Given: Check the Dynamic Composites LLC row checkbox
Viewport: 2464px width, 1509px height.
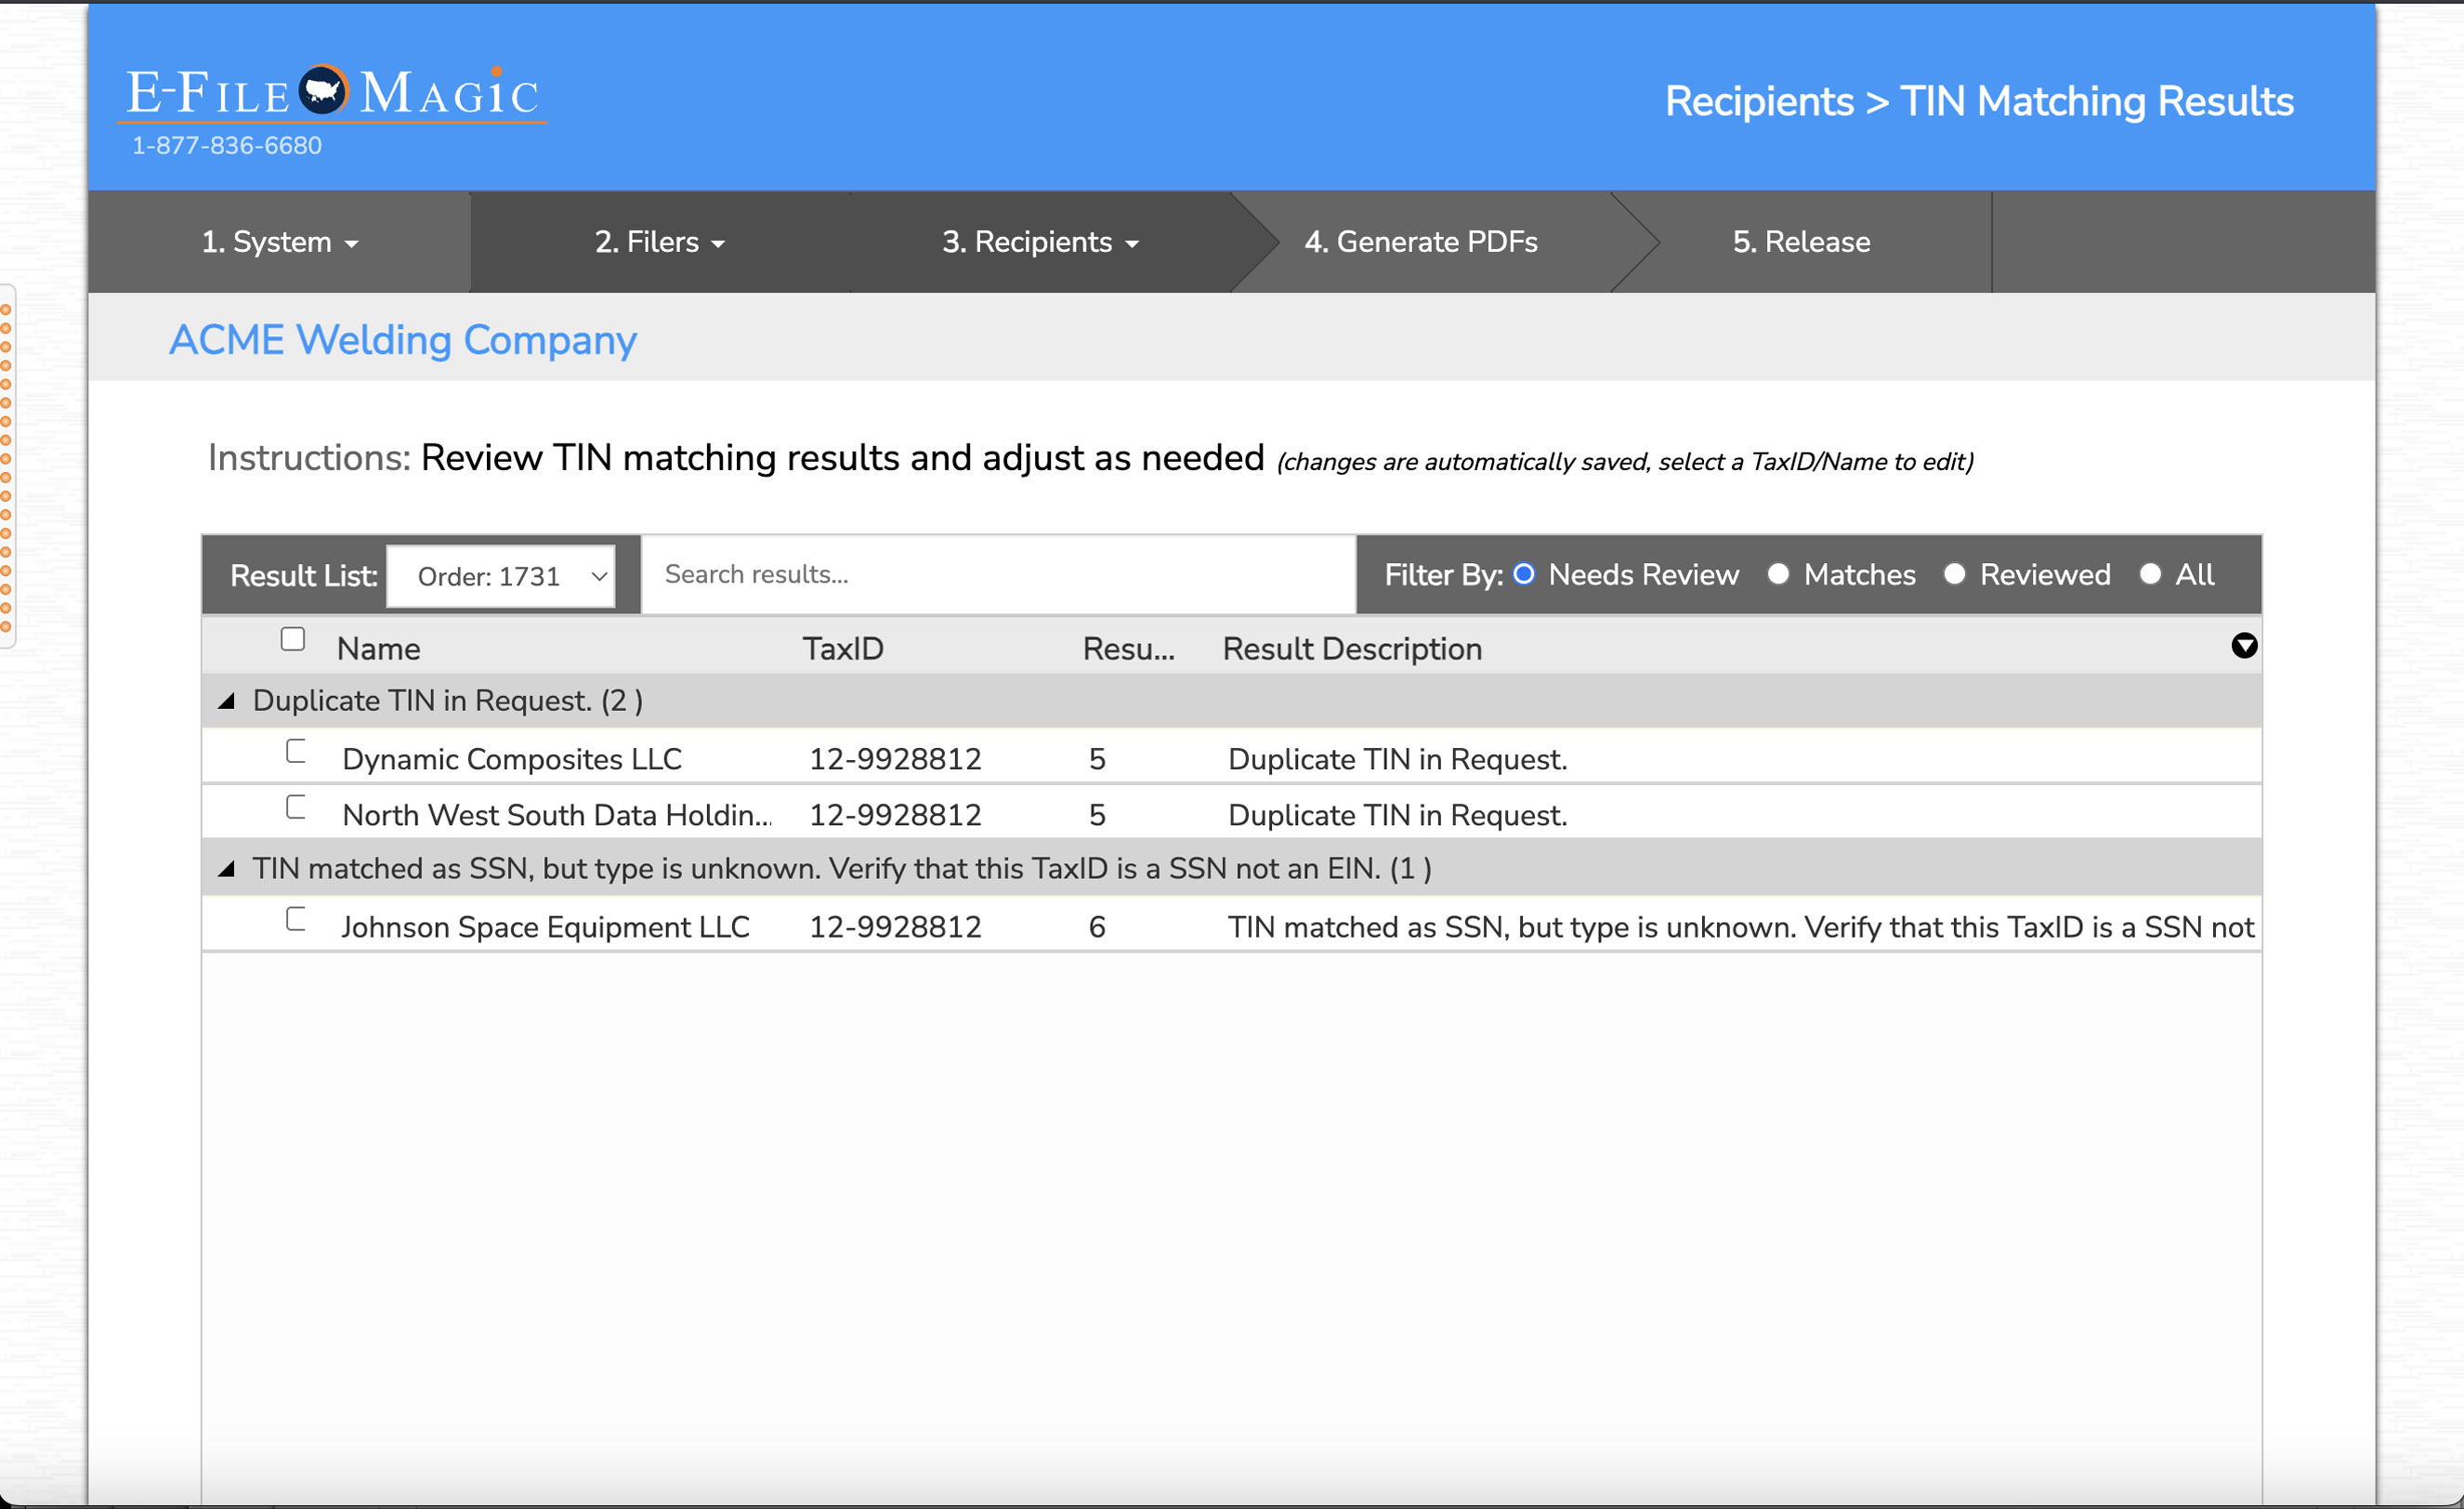Looking at the screenshot, I should click(x=295, y=751).
